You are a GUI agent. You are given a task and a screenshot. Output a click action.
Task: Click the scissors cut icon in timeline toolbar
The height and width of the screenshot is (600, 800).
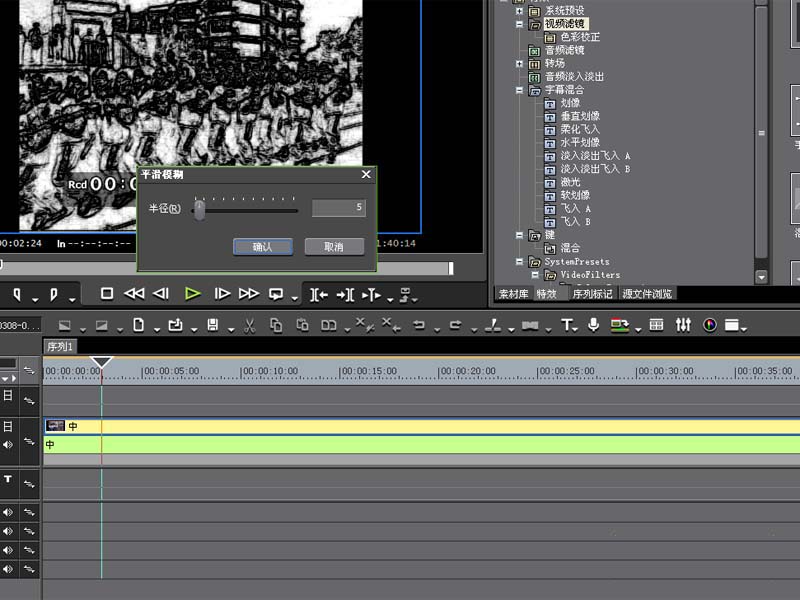coord(249,325)
